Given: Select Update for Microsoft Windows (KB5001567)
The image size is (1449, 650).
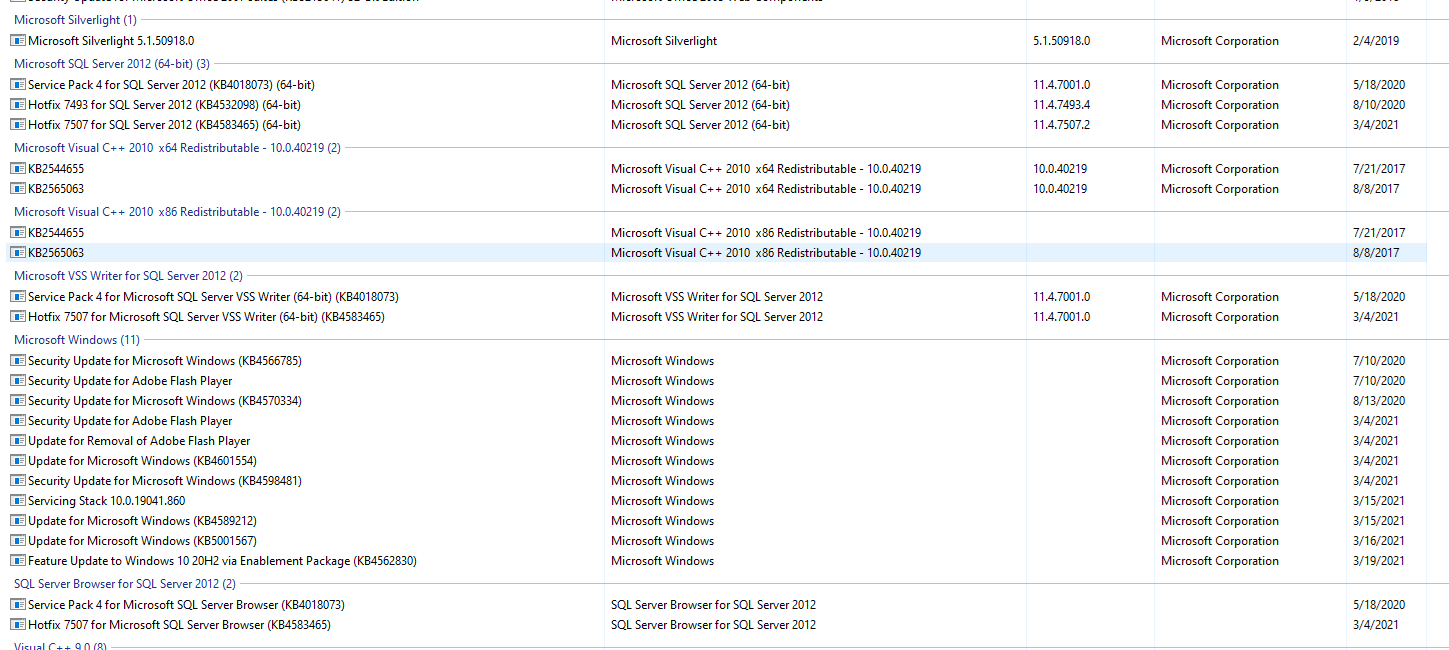Looking at the screenshot, I should (x=142, y=541).
